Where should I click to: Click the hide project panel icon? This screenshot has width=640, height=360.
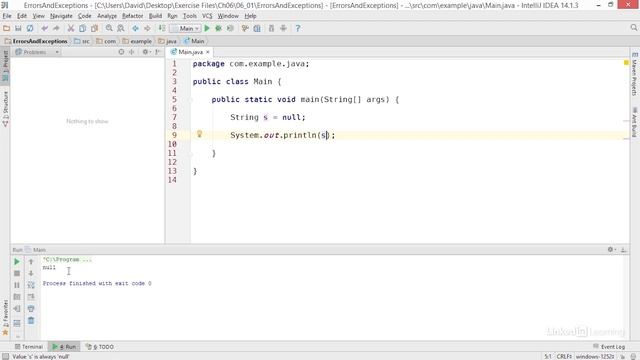158,52
